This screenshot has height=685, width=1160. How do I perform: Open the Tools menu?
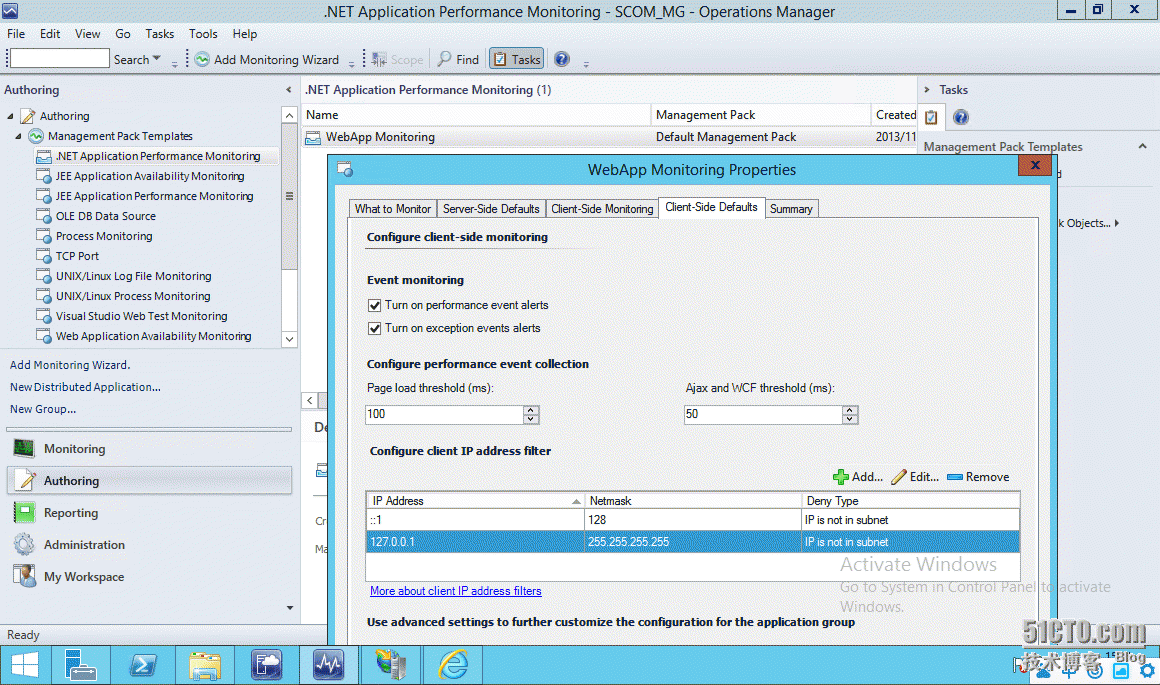pyautogui.click(x=203, y=34)
